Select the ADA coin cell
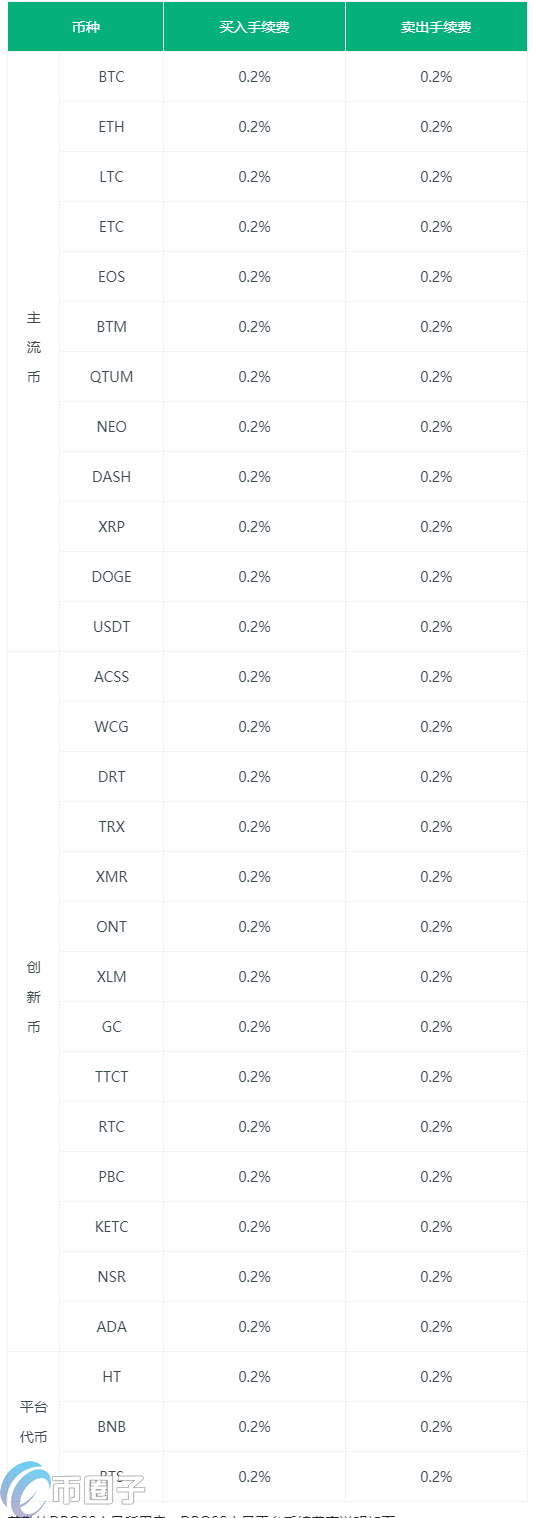Image resolution: width=533 pixels, height=1518 pixels. pos(112,1327)
